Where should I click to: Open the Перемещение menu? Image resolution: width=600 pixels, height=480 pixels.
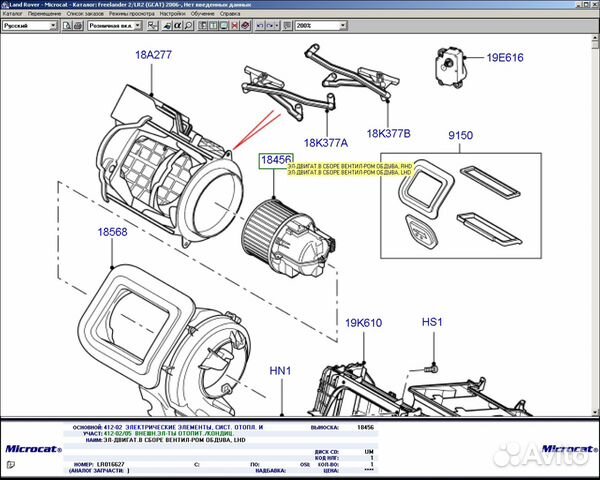pyautogui.click(x=44, y=13)
